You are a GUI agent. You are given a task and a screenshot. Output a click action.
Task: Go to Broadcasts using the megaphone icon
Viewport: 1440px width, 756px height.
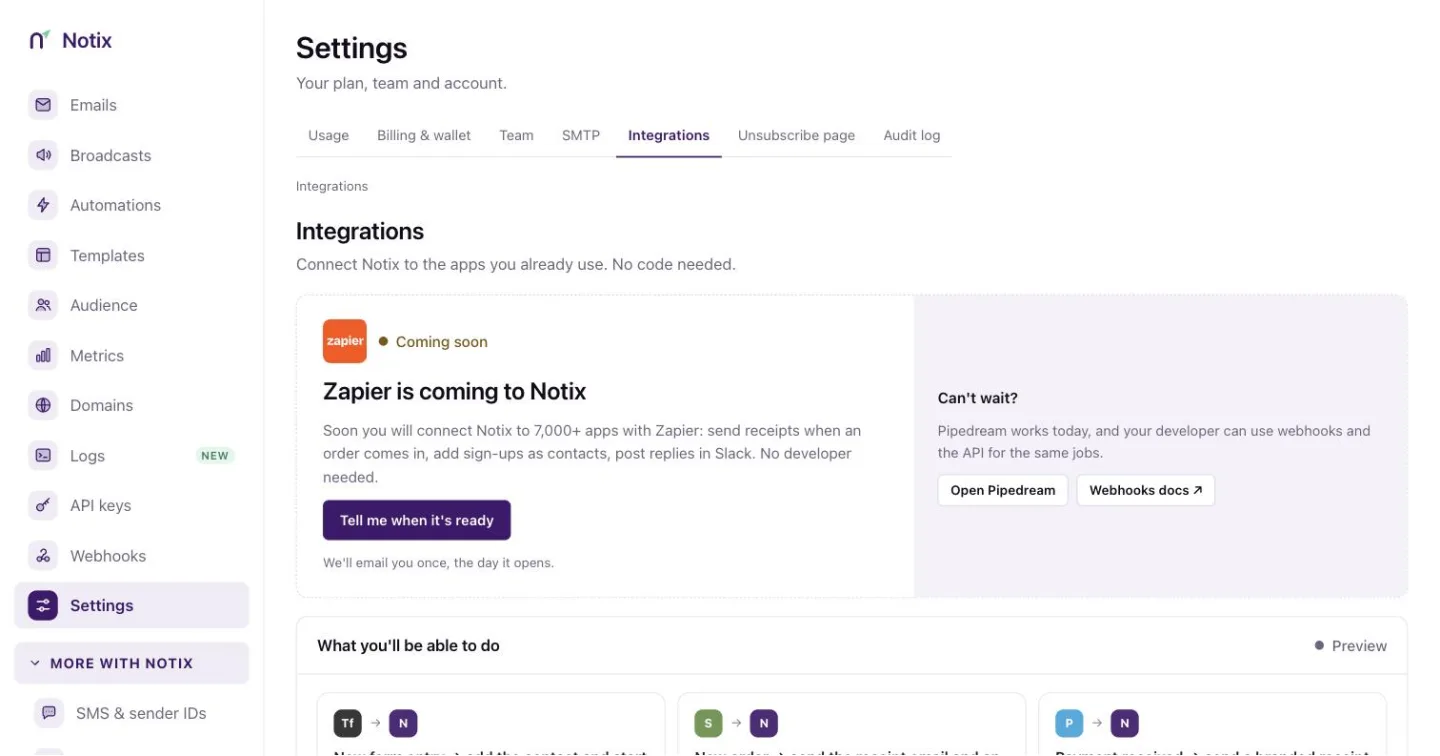(x=43, y=155)
